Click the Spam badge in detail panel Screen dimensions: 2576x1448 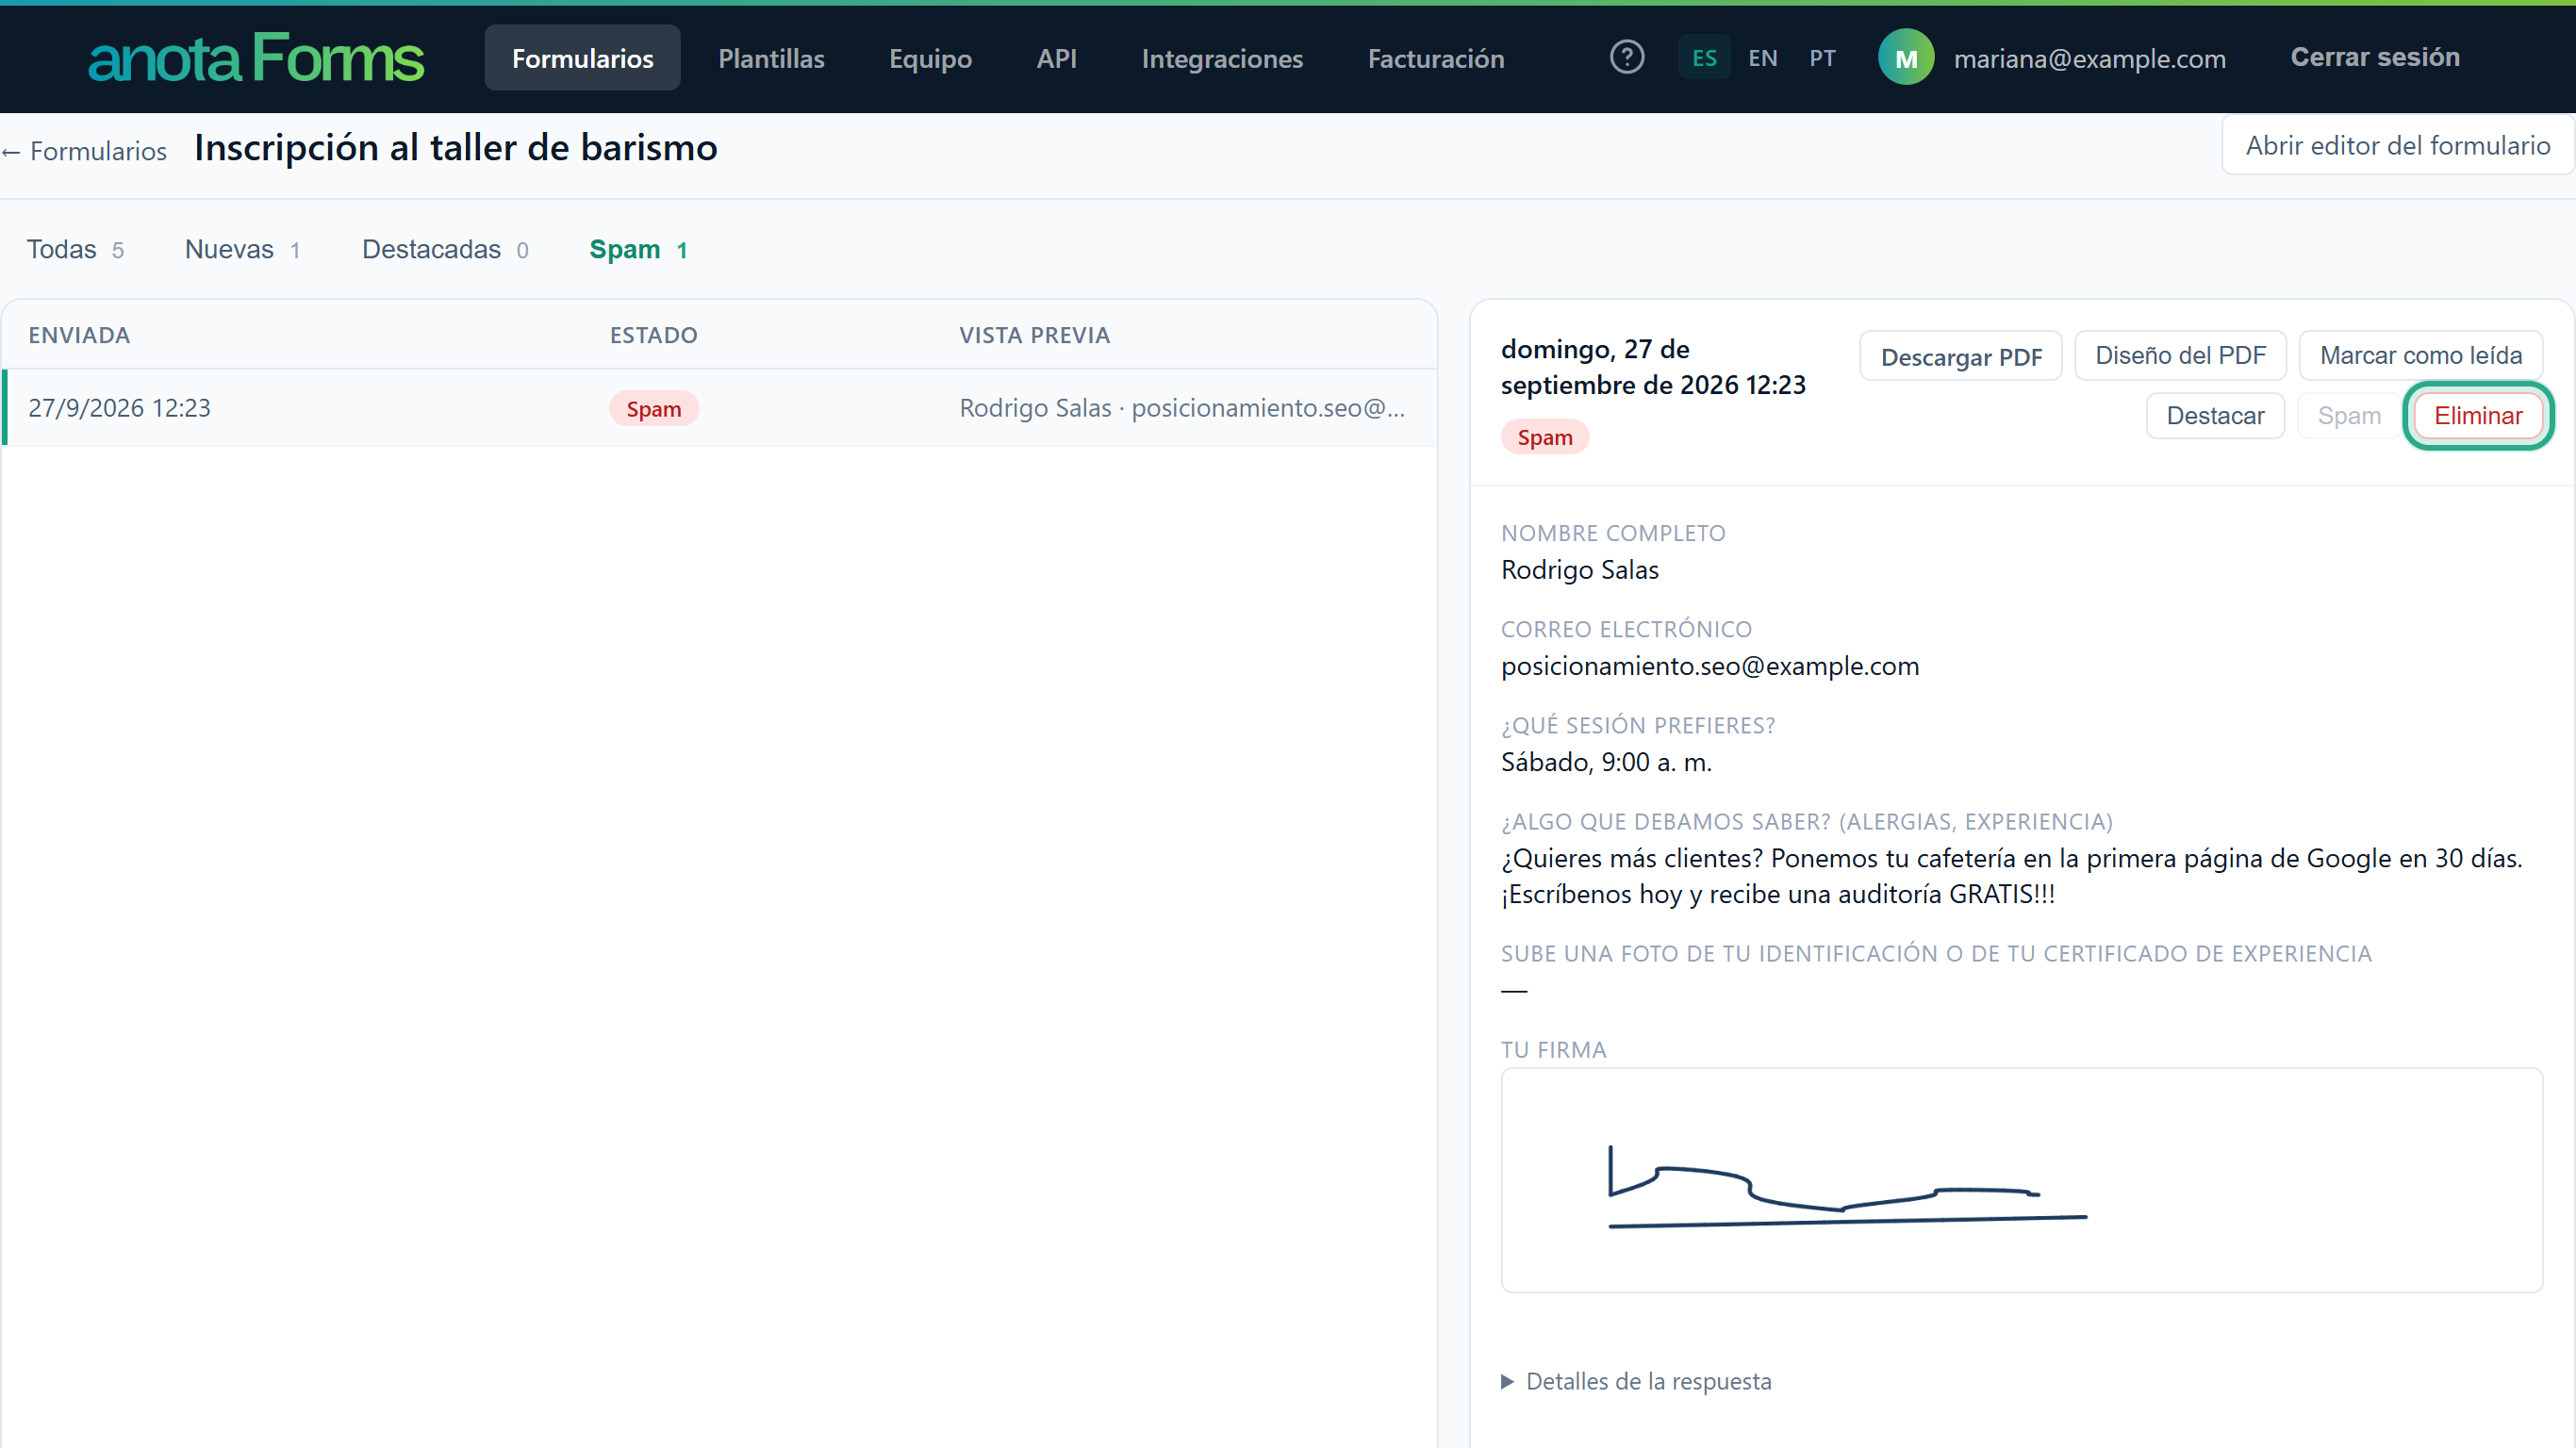point(1544,437)
